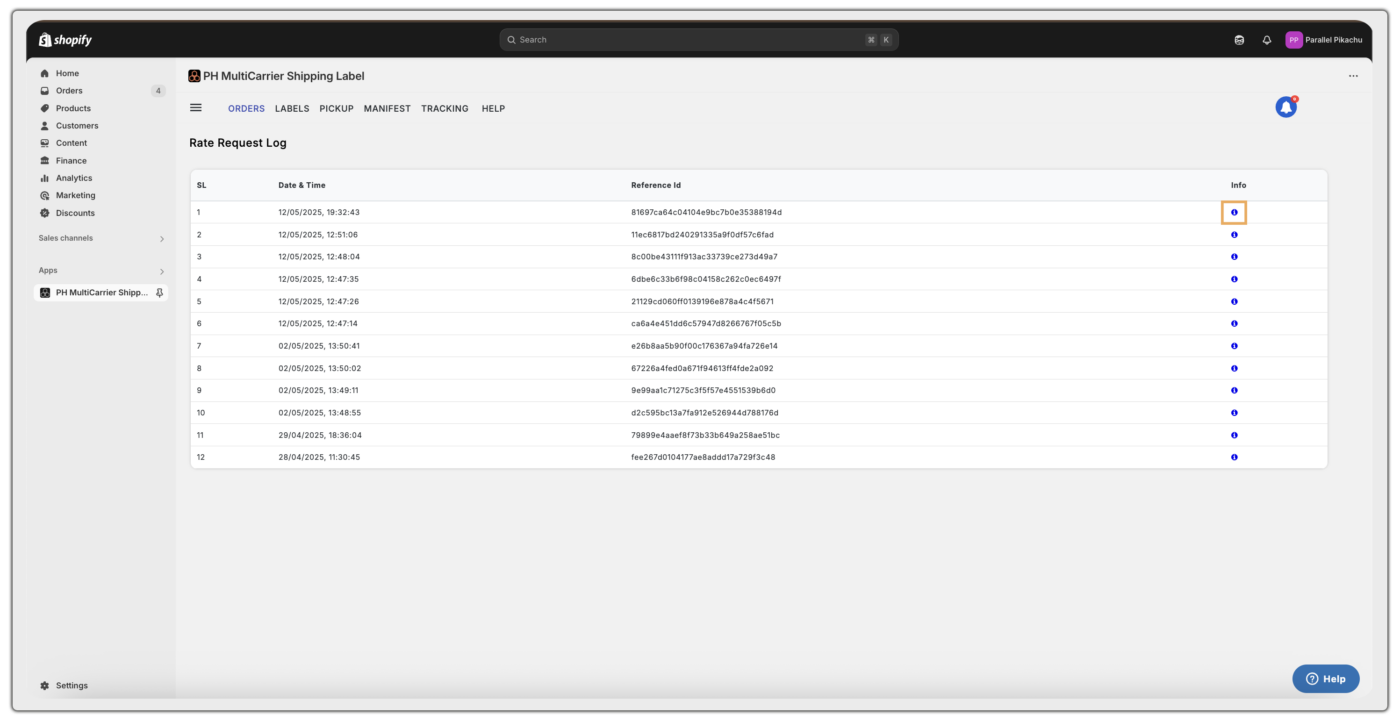
Task: Open info icon for row 12:47:35
Action: (x=1234, y=279)
